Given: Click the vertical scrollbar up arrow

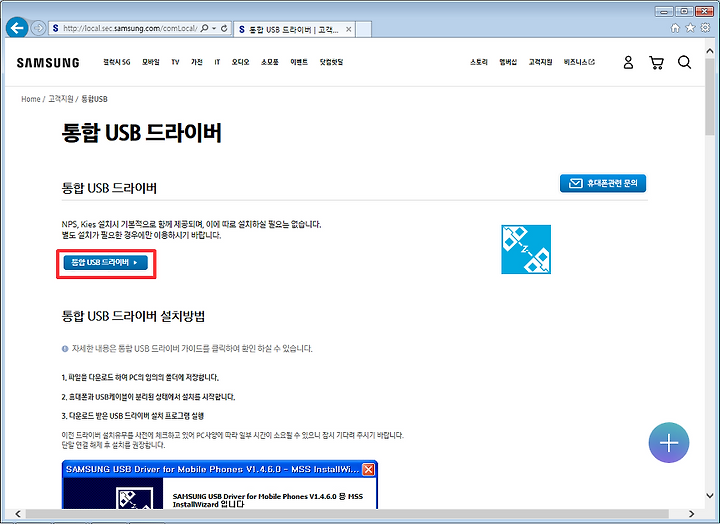Looking at the screenshot, I should [710, 51].
